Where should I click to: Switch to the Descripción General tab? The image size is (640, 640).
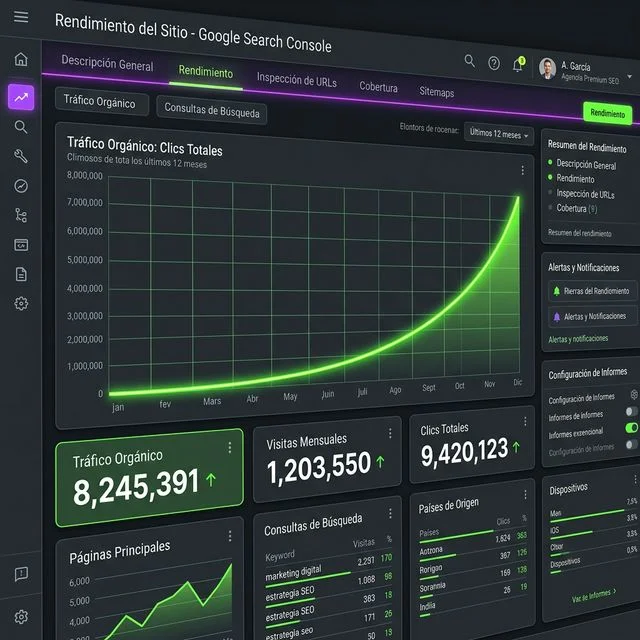107,64
